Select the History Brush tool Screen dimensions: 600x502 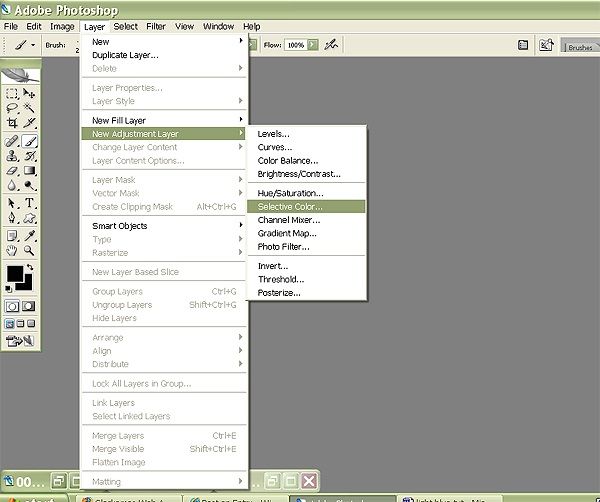coord(29,156)
